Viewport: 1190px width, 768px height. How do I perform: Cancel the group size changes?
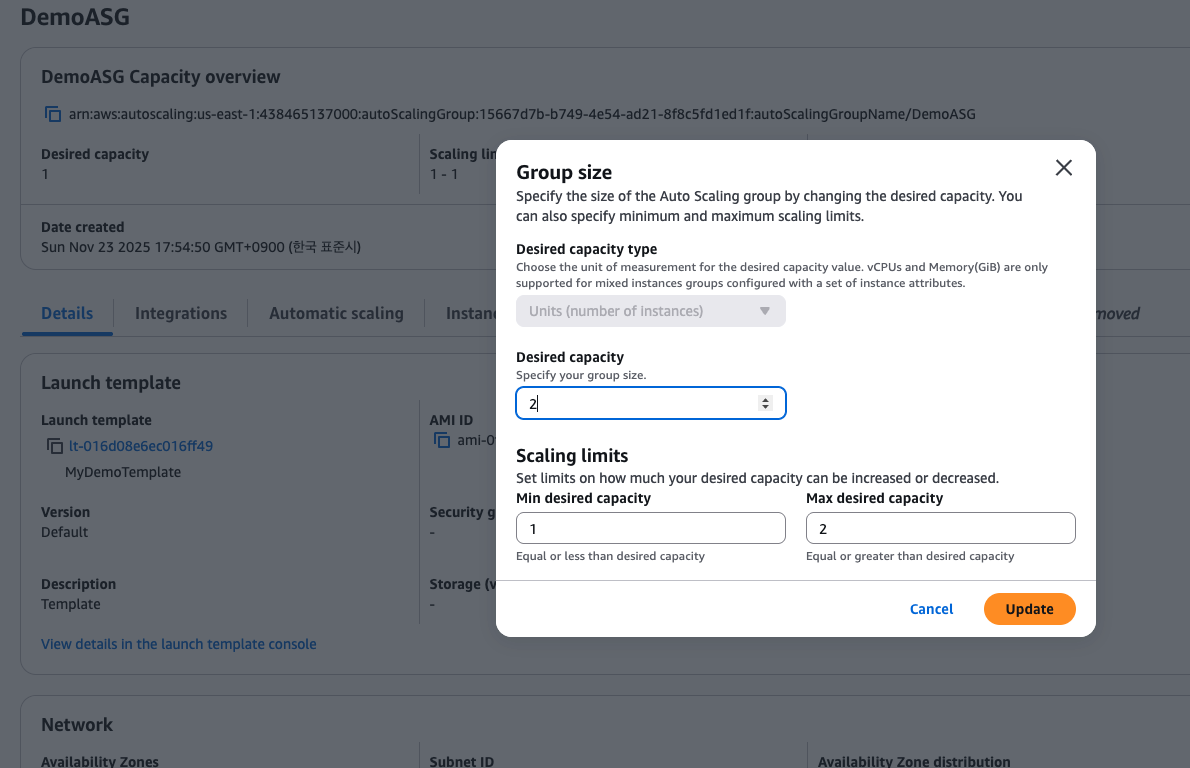(931, 609)
